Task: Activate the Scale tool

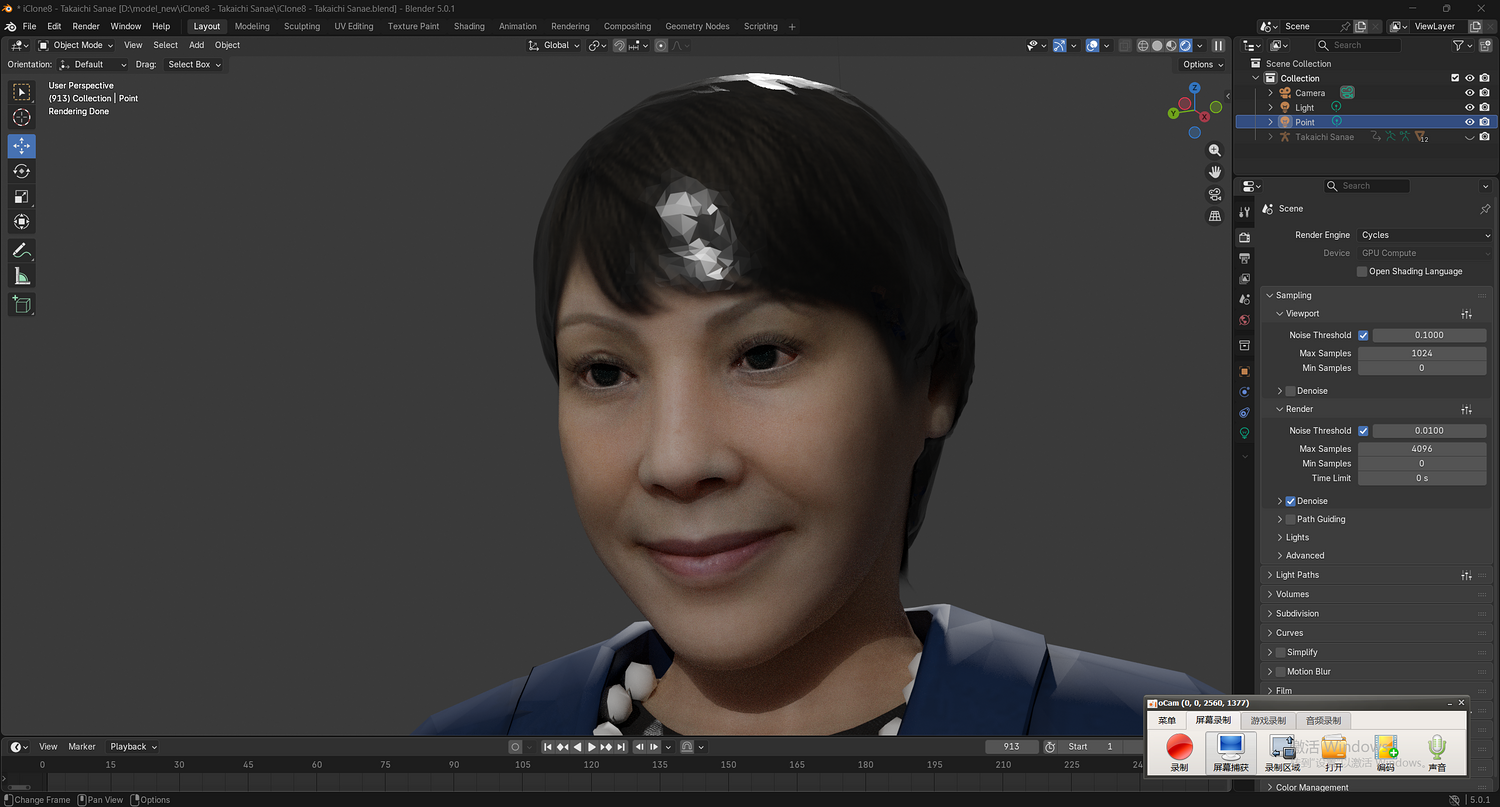Action: pos(22,197)
